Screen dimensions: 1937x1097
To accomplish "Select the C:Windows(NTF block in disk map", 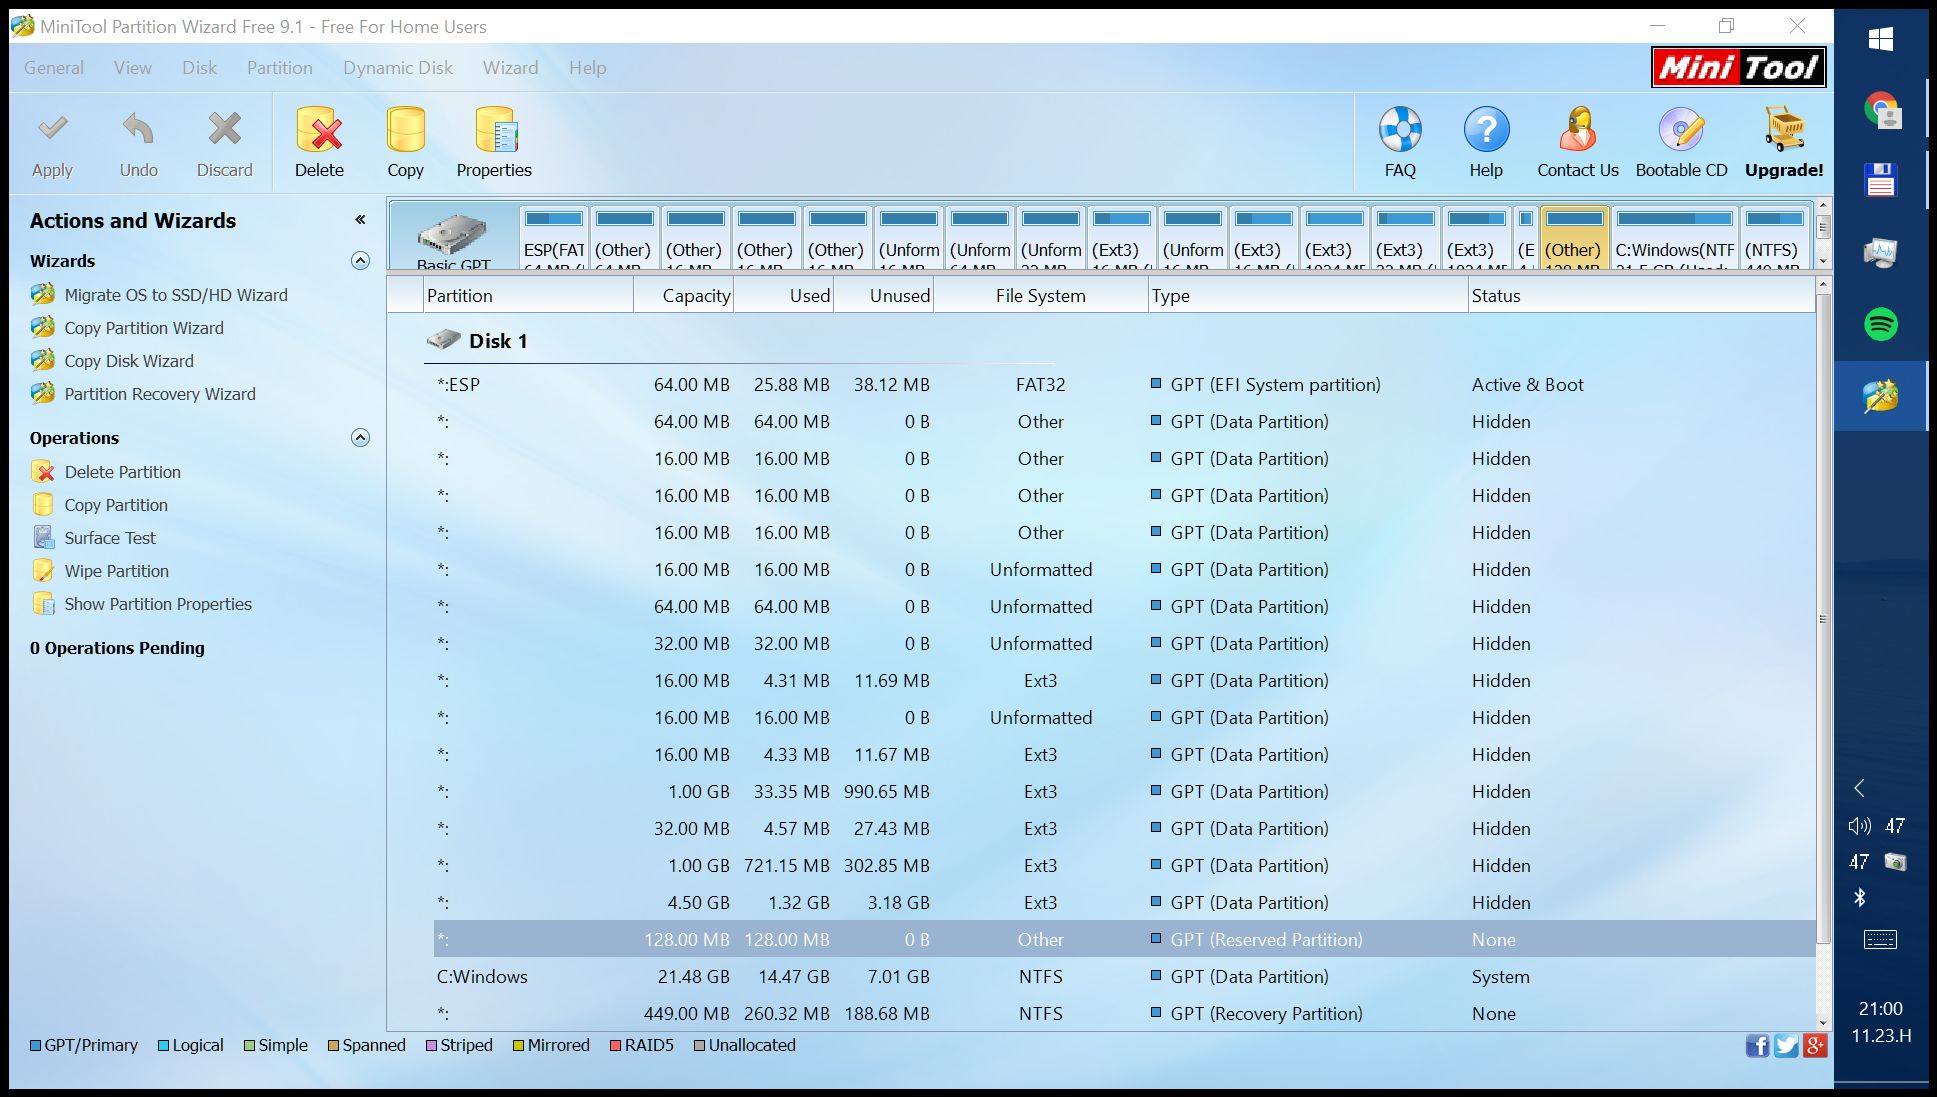I will (x=1674, y=238).
